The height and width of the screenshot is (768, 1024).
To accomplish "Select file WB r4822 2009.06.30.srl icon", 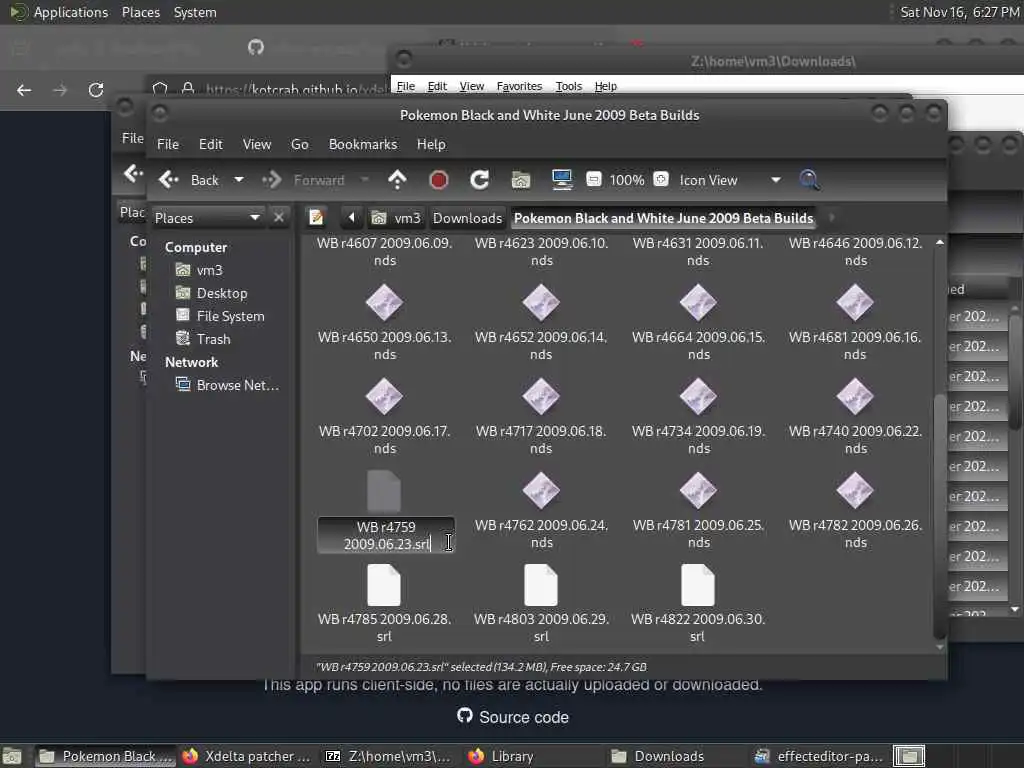I will pyautogui.click(x=698, y=585).
